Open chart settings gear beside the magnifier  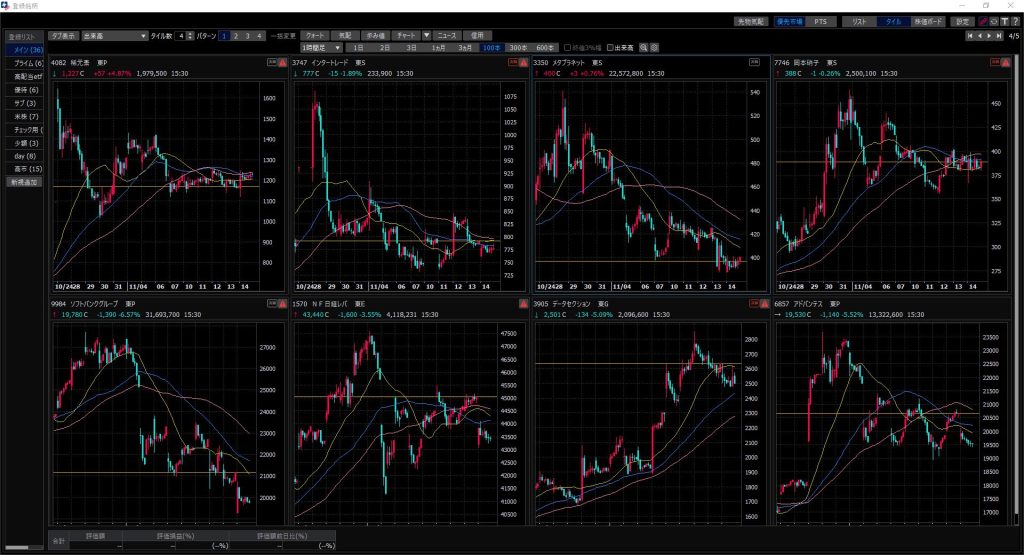tap(655, 47)
